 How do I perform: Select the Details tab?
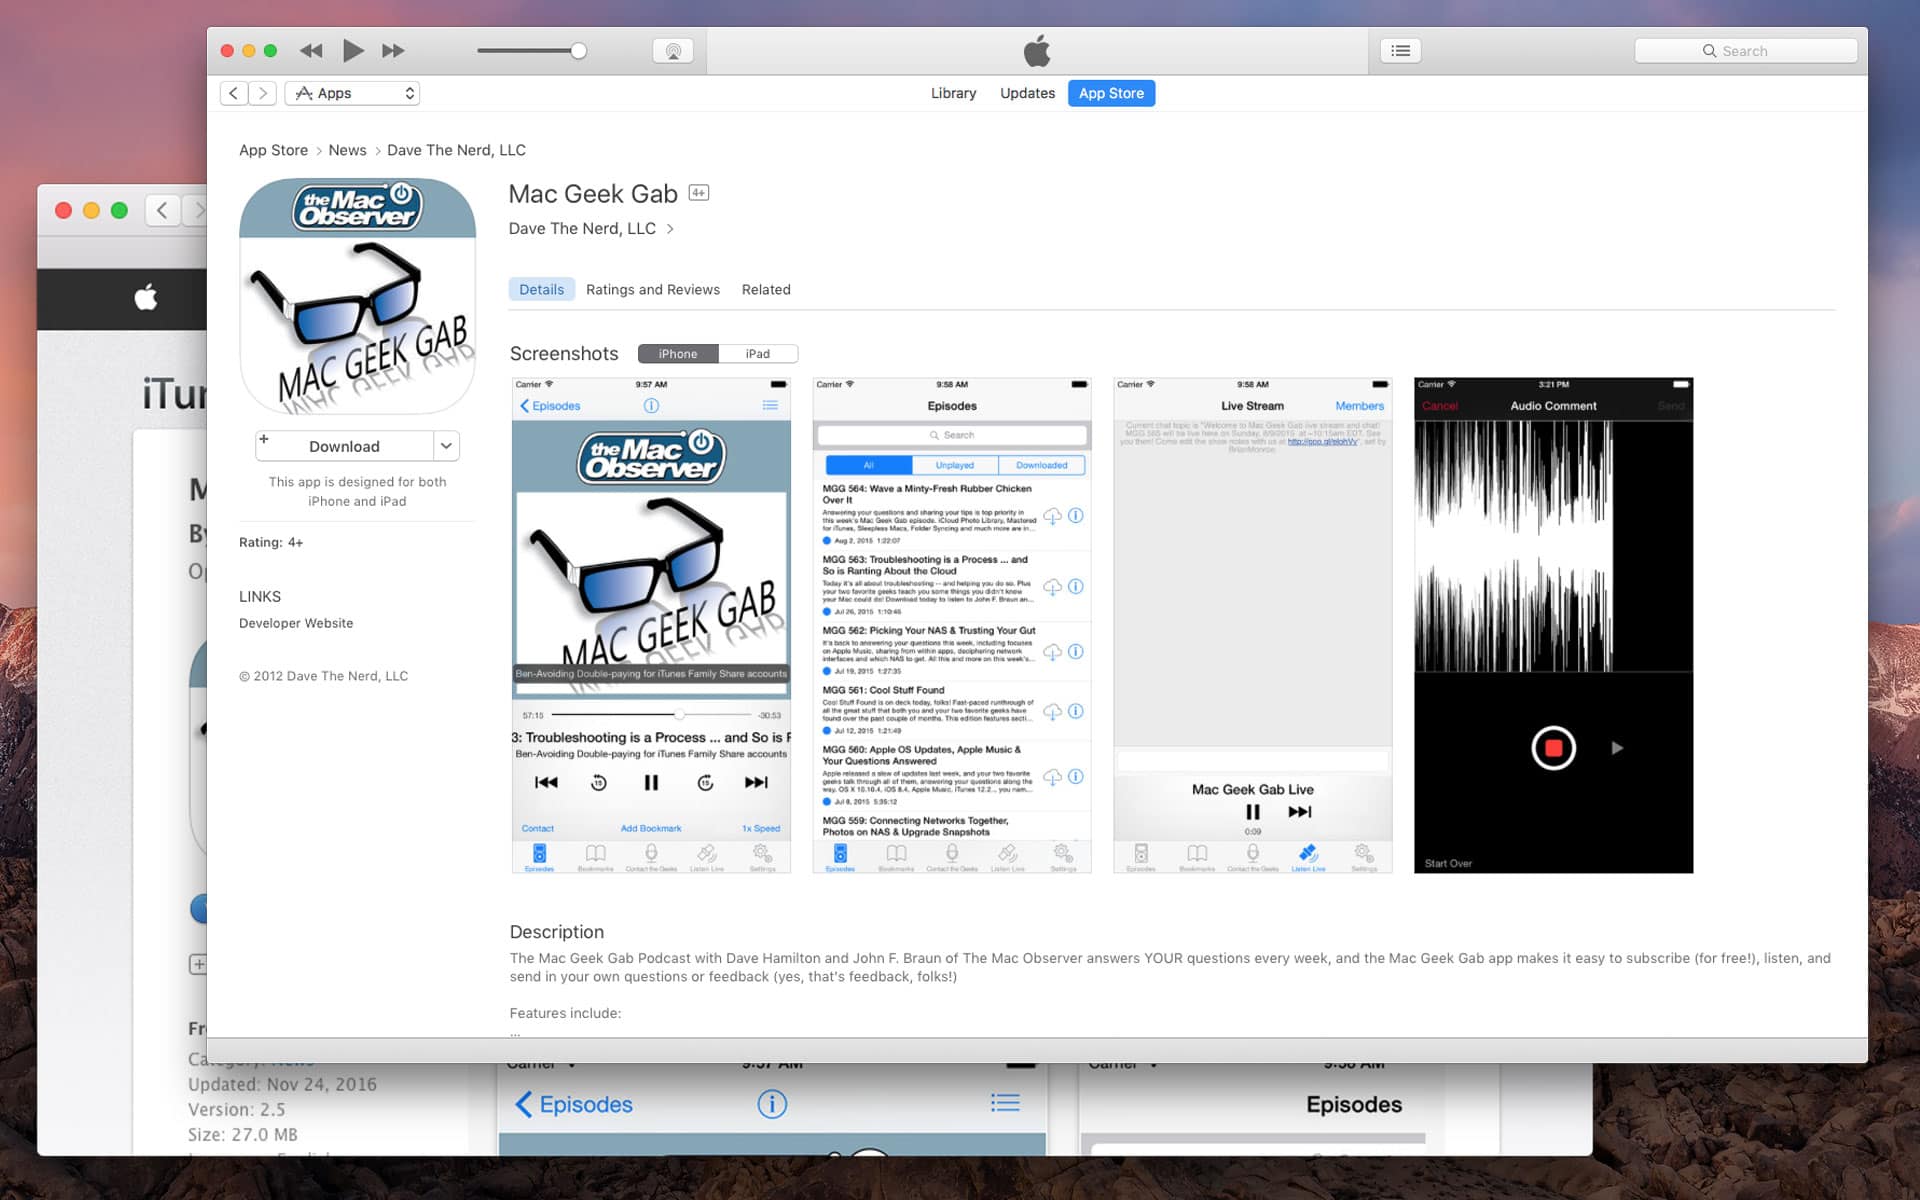(x=539, y=289)
